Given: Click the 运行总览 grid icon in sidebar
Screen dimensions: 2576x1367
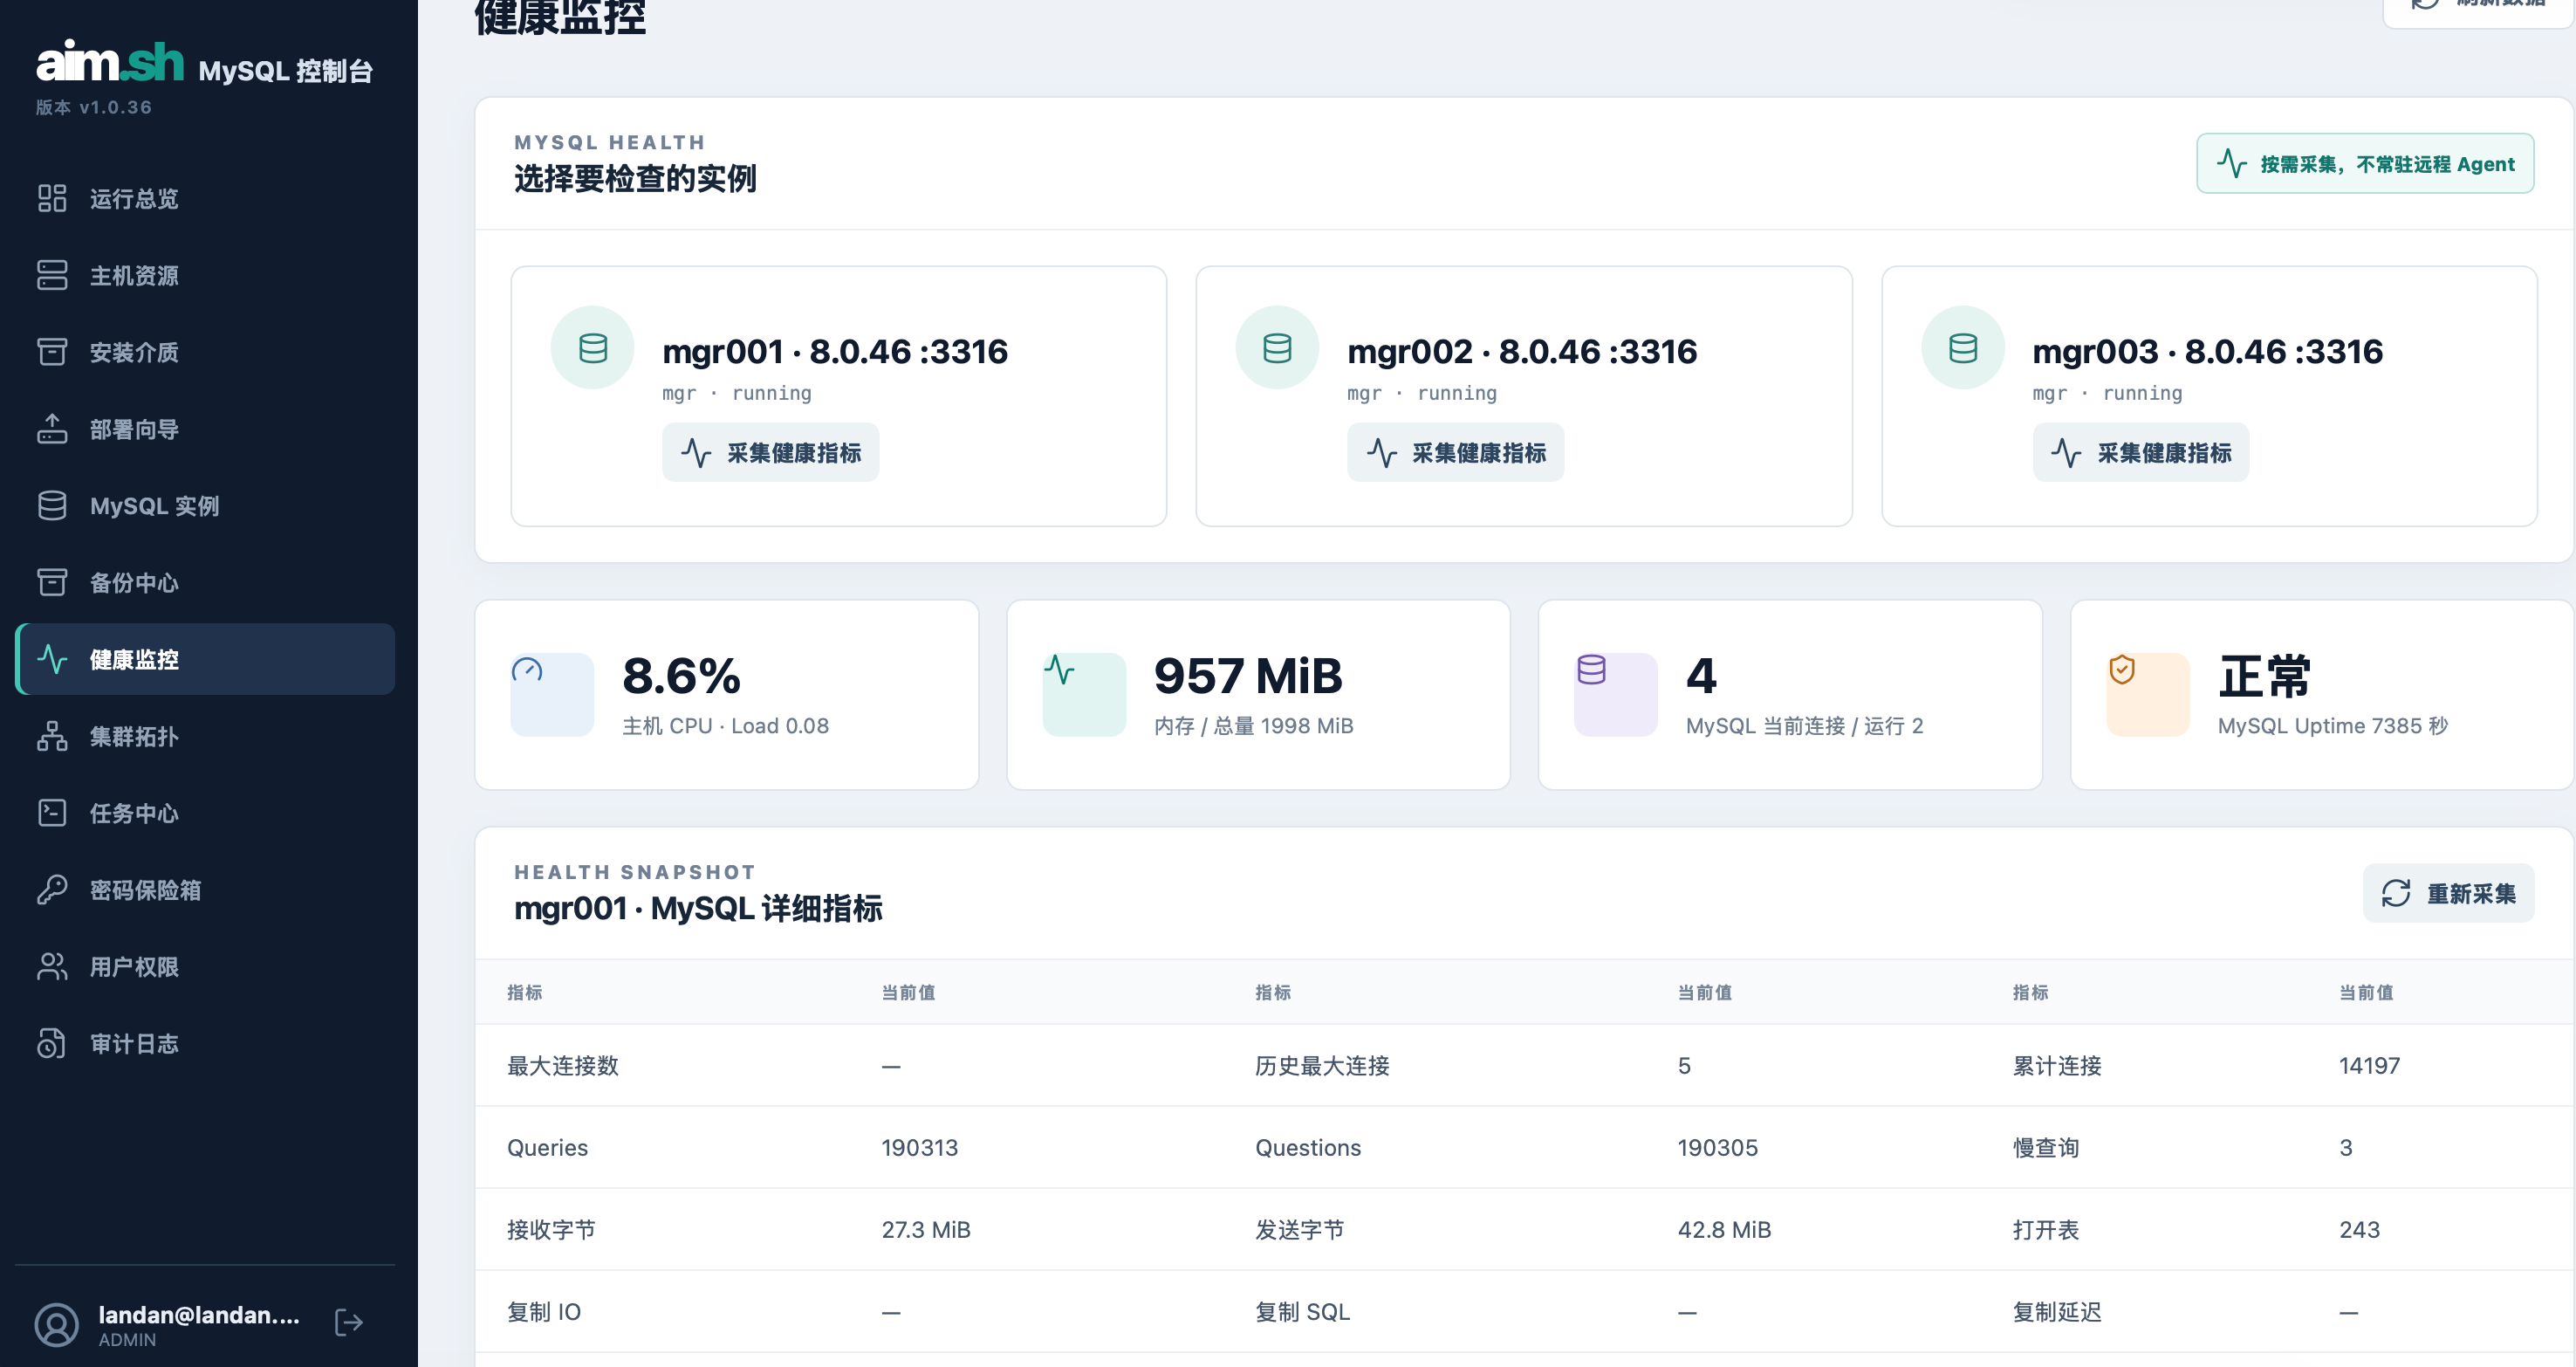Looking at the screenshot, I should [x=52, y=198].
